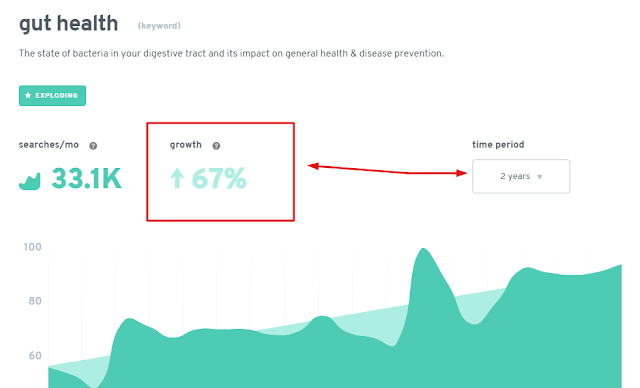Click the growth label text
This screenshot has height=388, width=640.
(186, 145)
